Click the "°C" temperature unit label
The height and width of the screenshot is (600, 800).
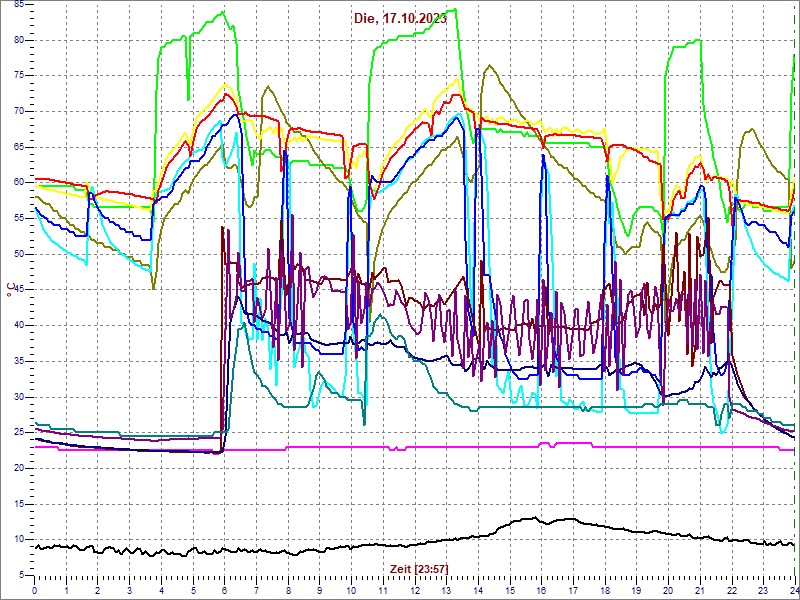[10, 290]
